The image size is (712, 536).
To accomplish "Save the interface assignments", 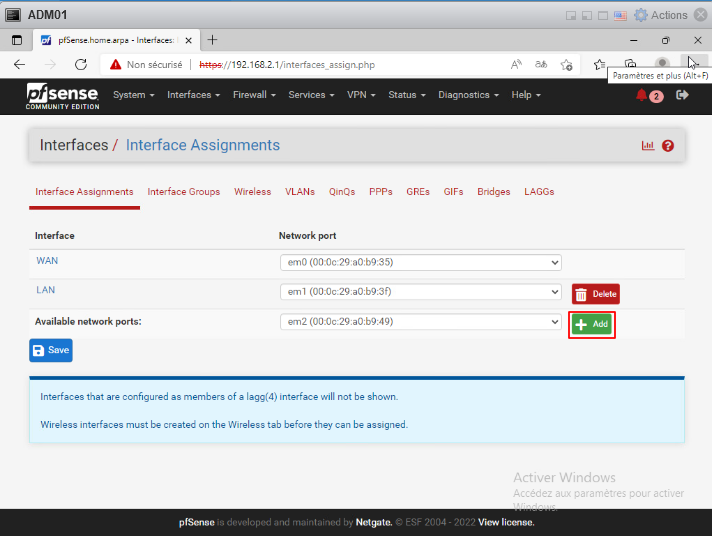I will [51, 351].
